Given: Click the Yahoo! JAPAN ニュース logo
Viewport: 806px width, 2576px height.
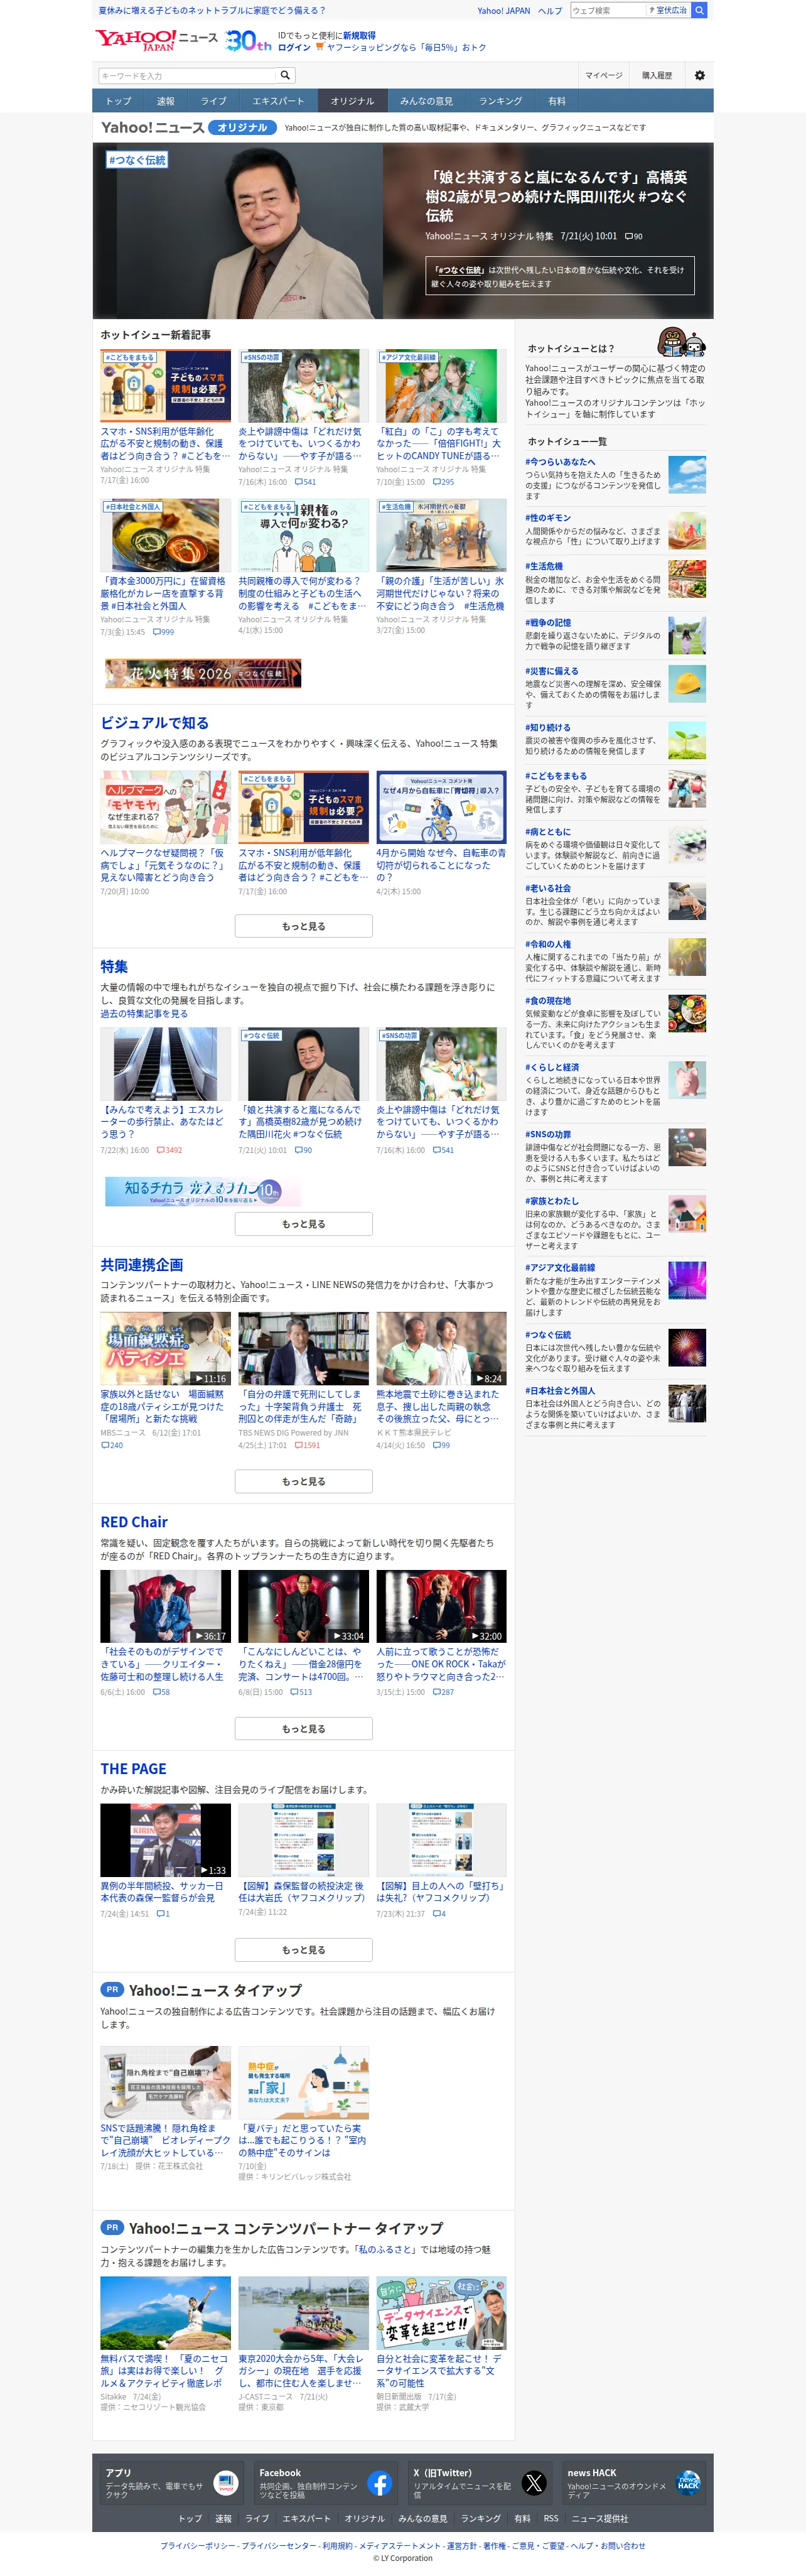Looking at the screenshot, I should (156, 40).
